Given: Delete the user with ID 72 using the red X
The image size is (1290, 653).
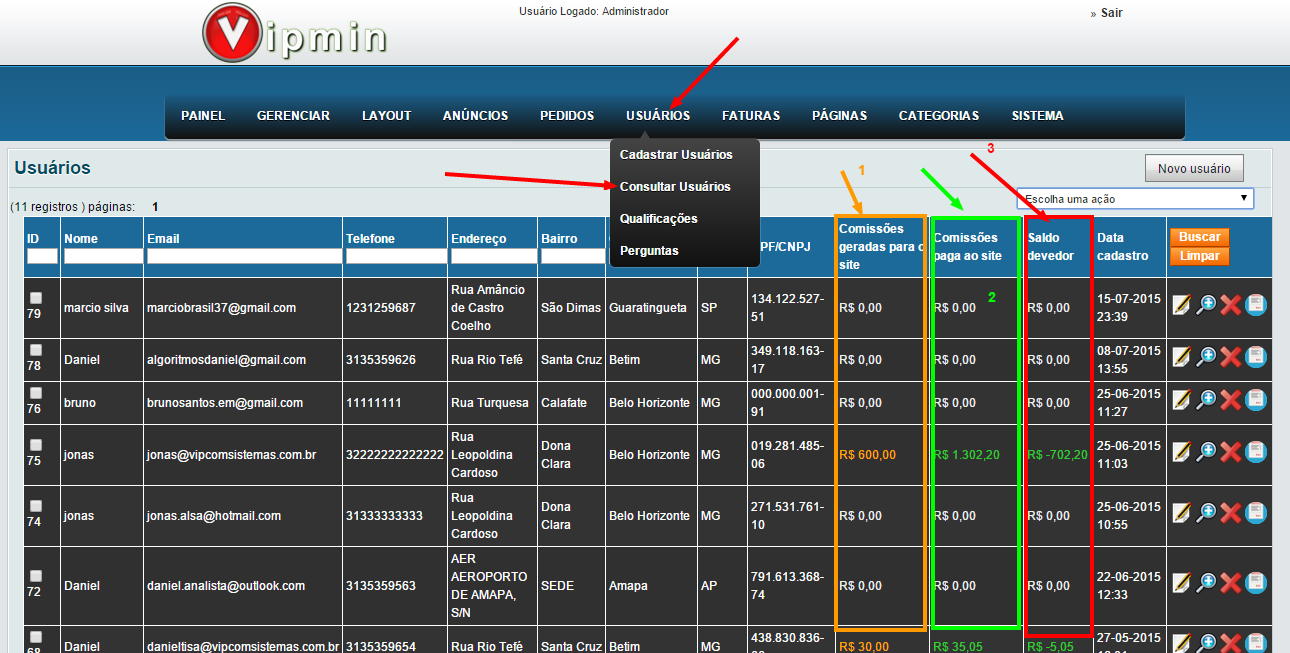Looking at the screenshot, I should 1231,583.
